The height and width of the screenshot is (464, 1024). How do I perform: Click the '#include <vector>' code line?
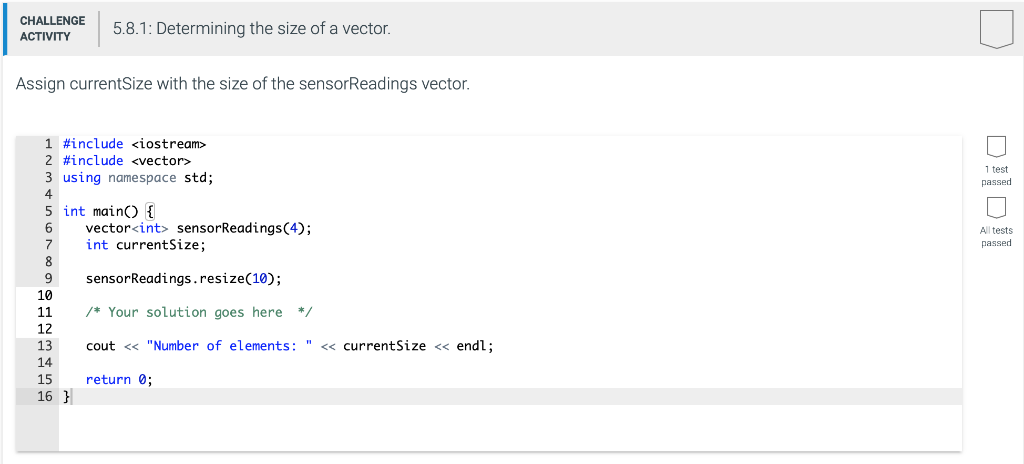[126, 161]
